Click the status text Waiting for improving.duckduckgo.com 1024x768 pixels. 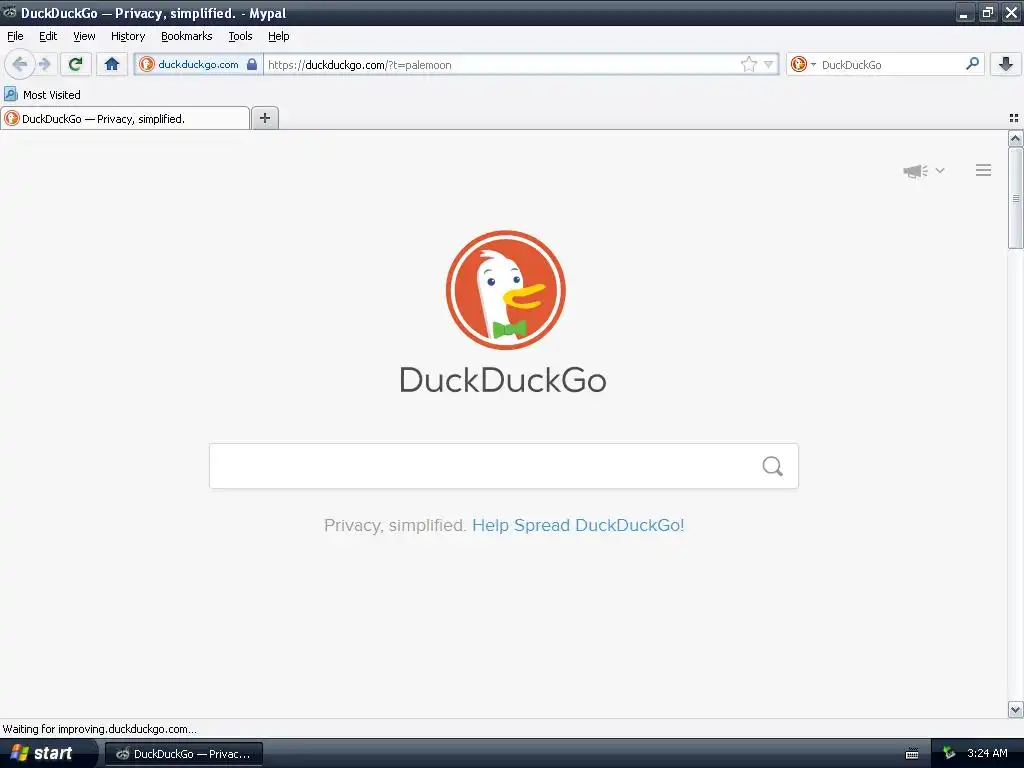[99, 729]
